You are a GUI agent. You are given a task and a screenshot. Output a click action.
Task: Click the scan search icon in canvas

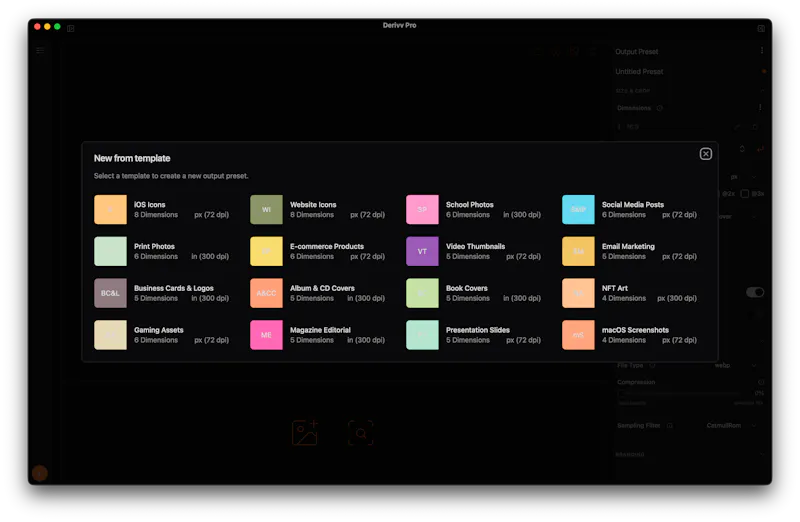click(361, 433)
